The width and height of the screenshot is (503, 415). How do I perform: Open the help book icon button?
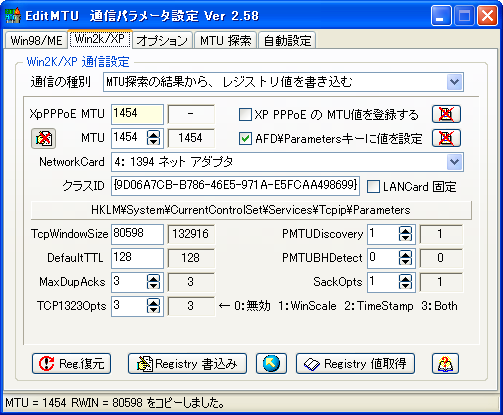coord(445,364)
